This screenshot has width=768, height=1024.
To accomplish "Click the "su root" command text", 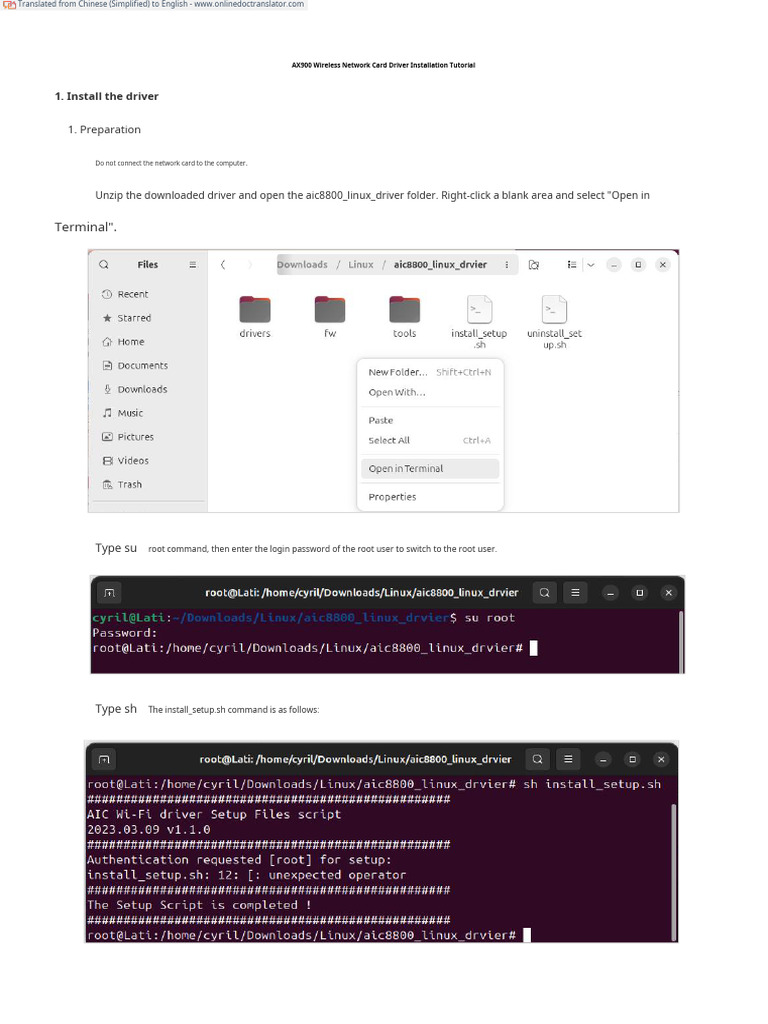I will (x=490, y=618).
